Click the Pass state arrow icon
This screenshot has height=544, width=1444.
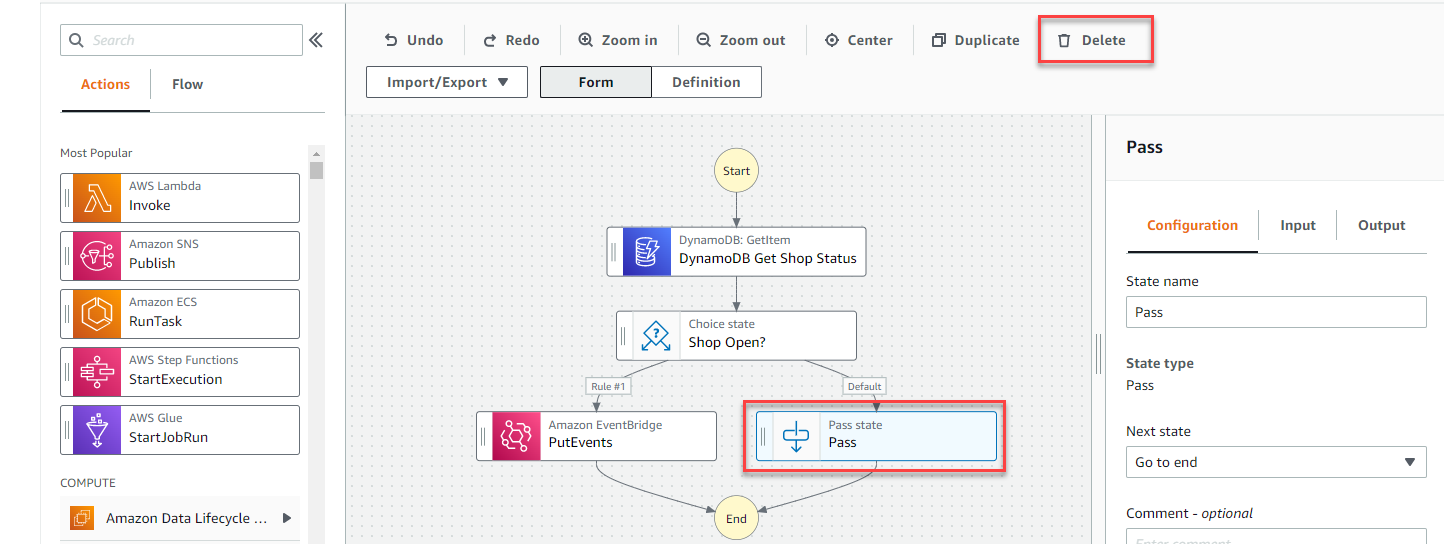[796, 436]
